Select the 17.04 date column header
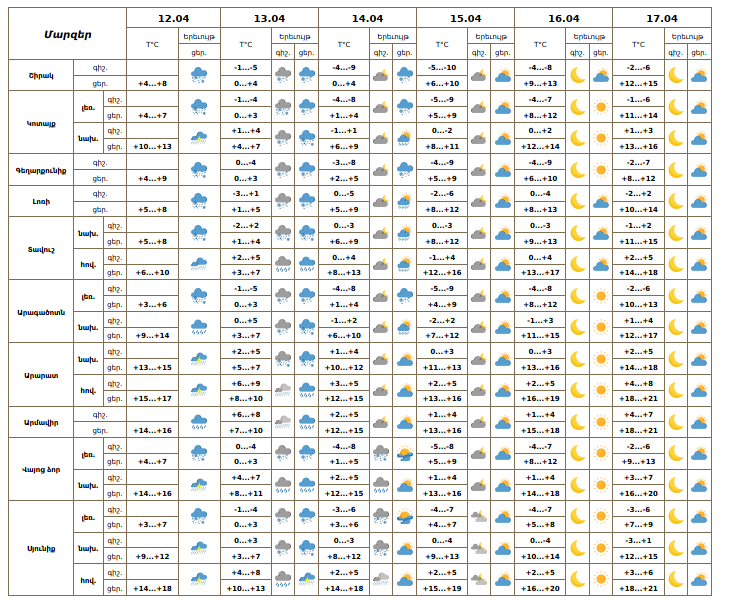Viewport: 735px width, 608px height. pyautogui.click(x=662, y=18)
